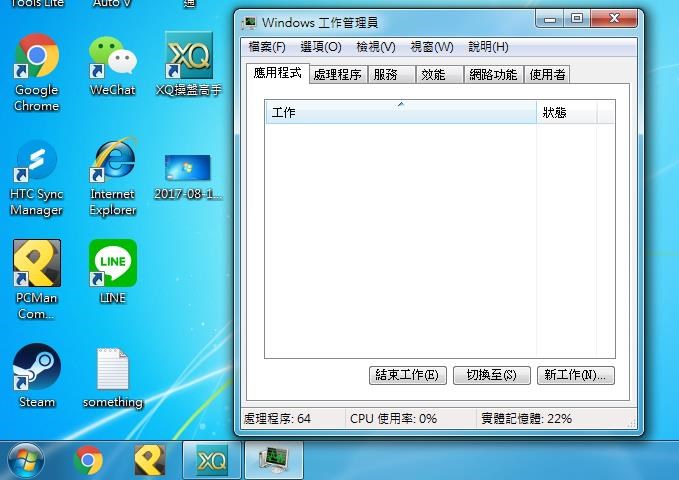Image resolution: width=679 pixels, height=480 pixels.
Task: Sort by the 工作 column header
Action: [401, 112]
